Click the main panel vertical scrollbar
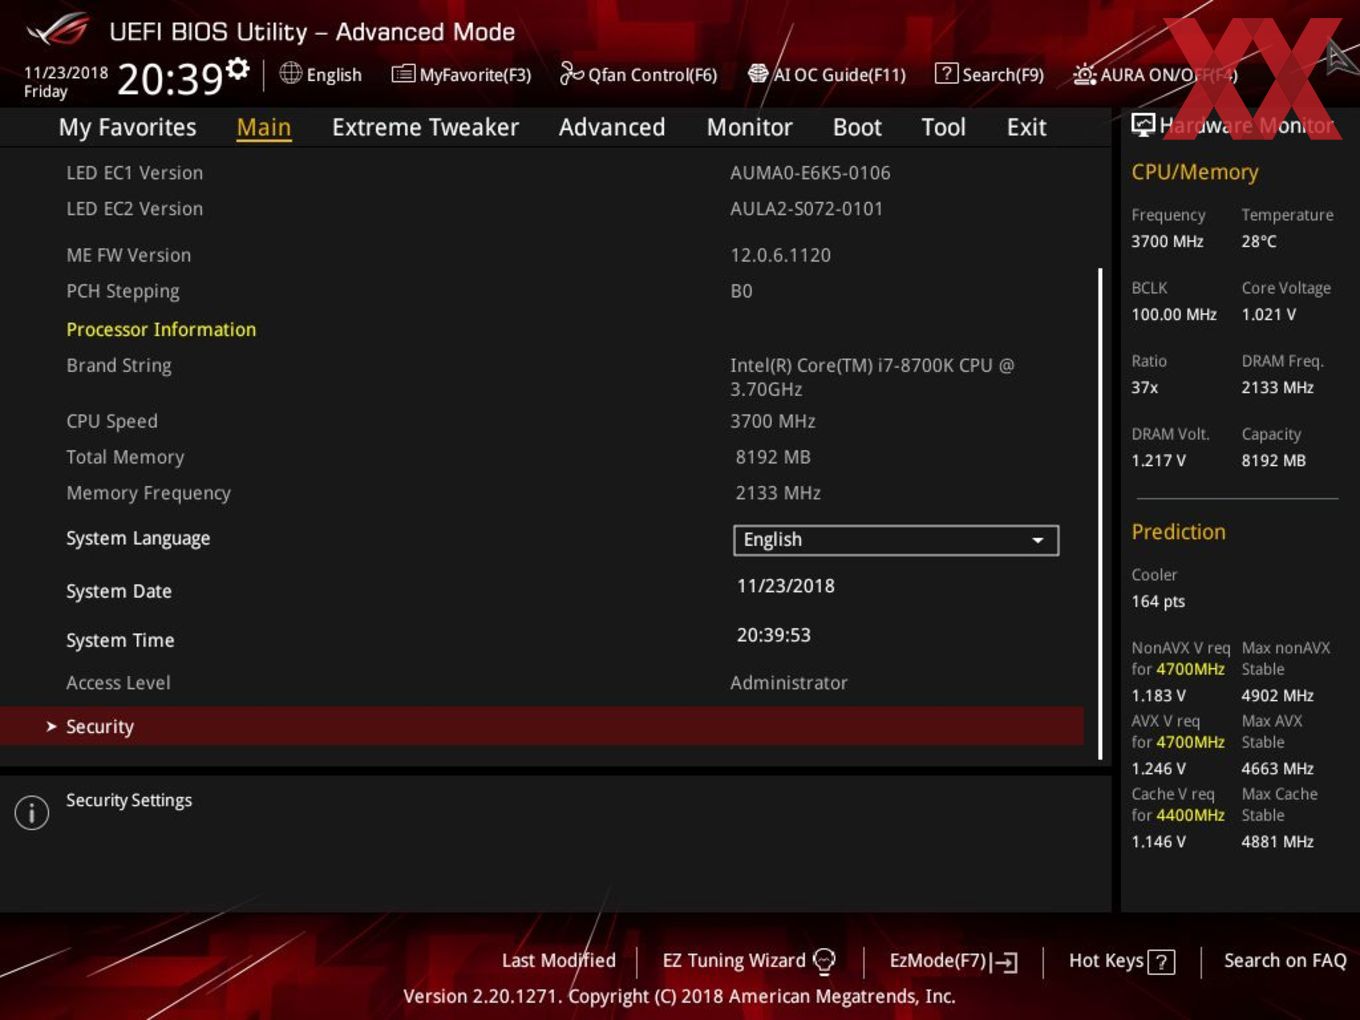The height and width of the screenshot is (1020, 1360). tap(1101, 512)
